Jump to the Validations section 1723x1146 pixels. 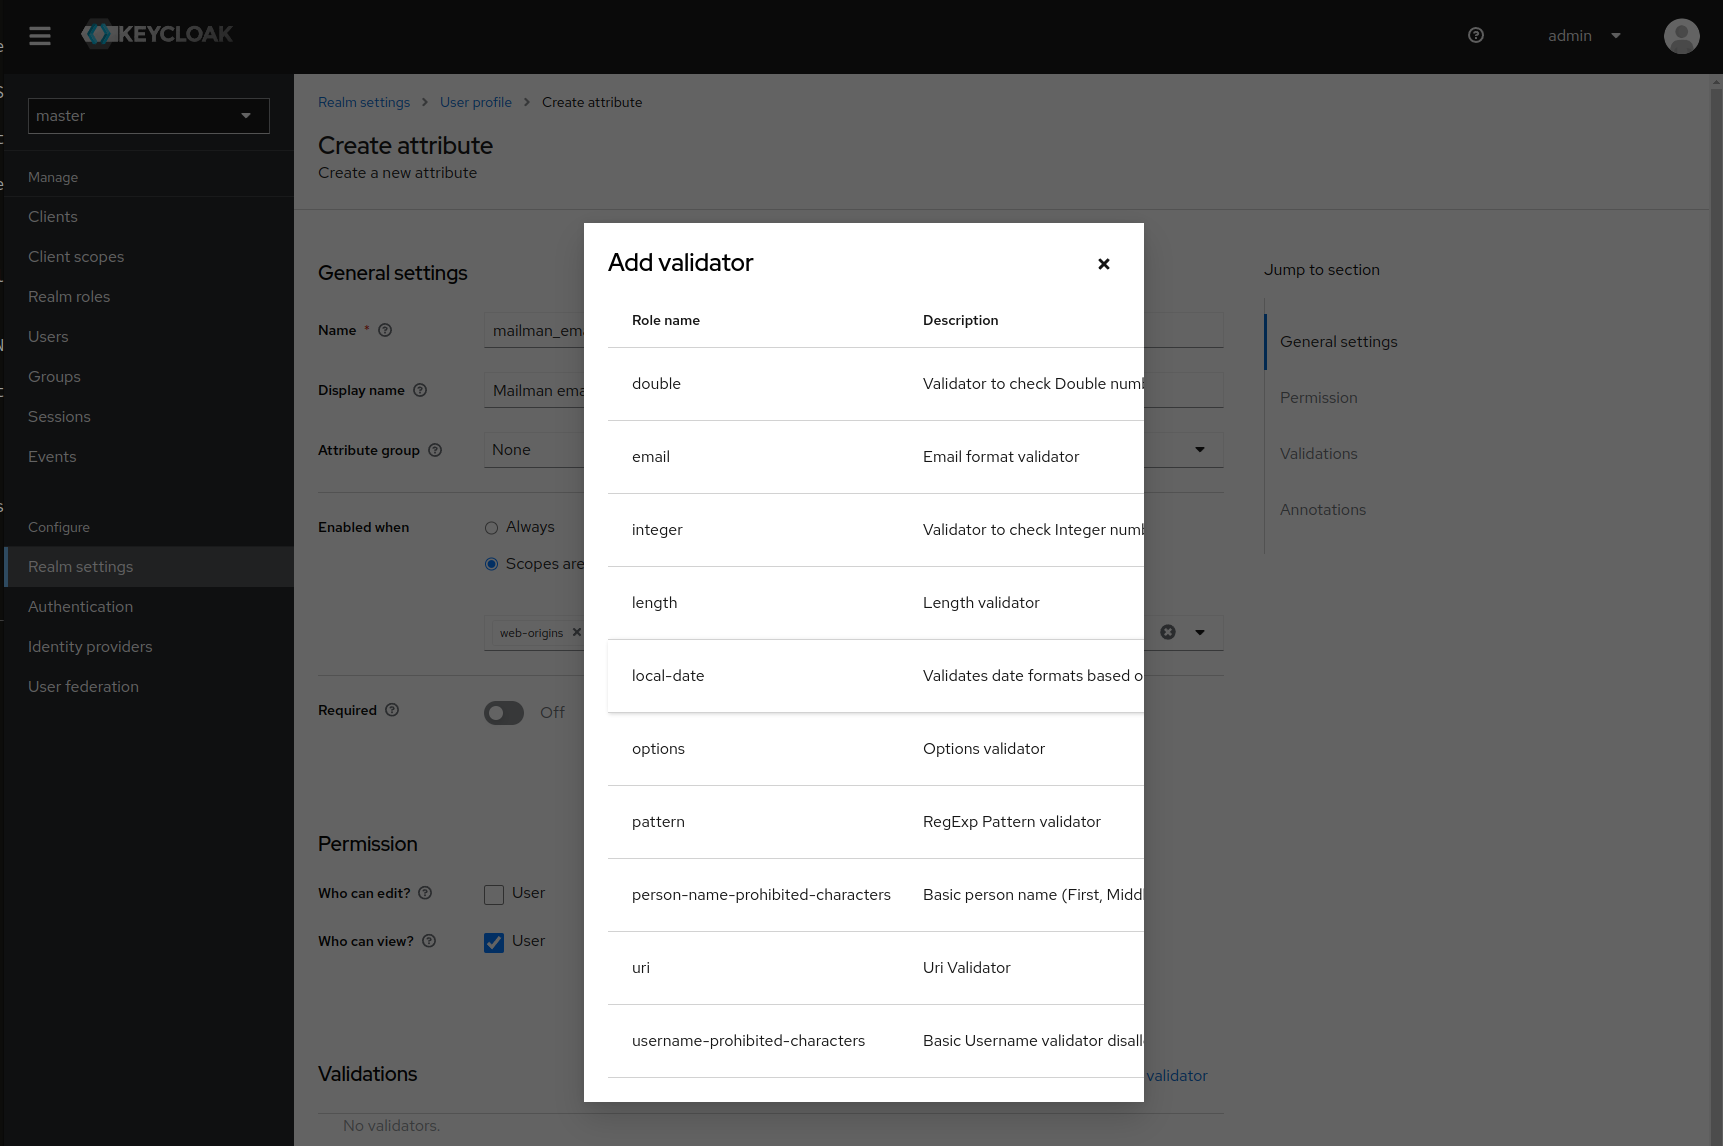pyautogui.click(x=1318, y=453)
